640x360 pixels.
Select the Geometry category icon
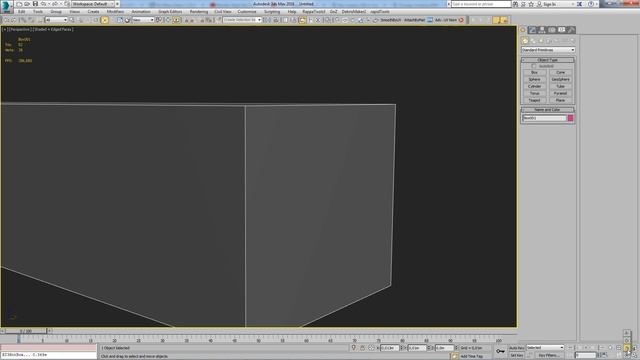525,41
